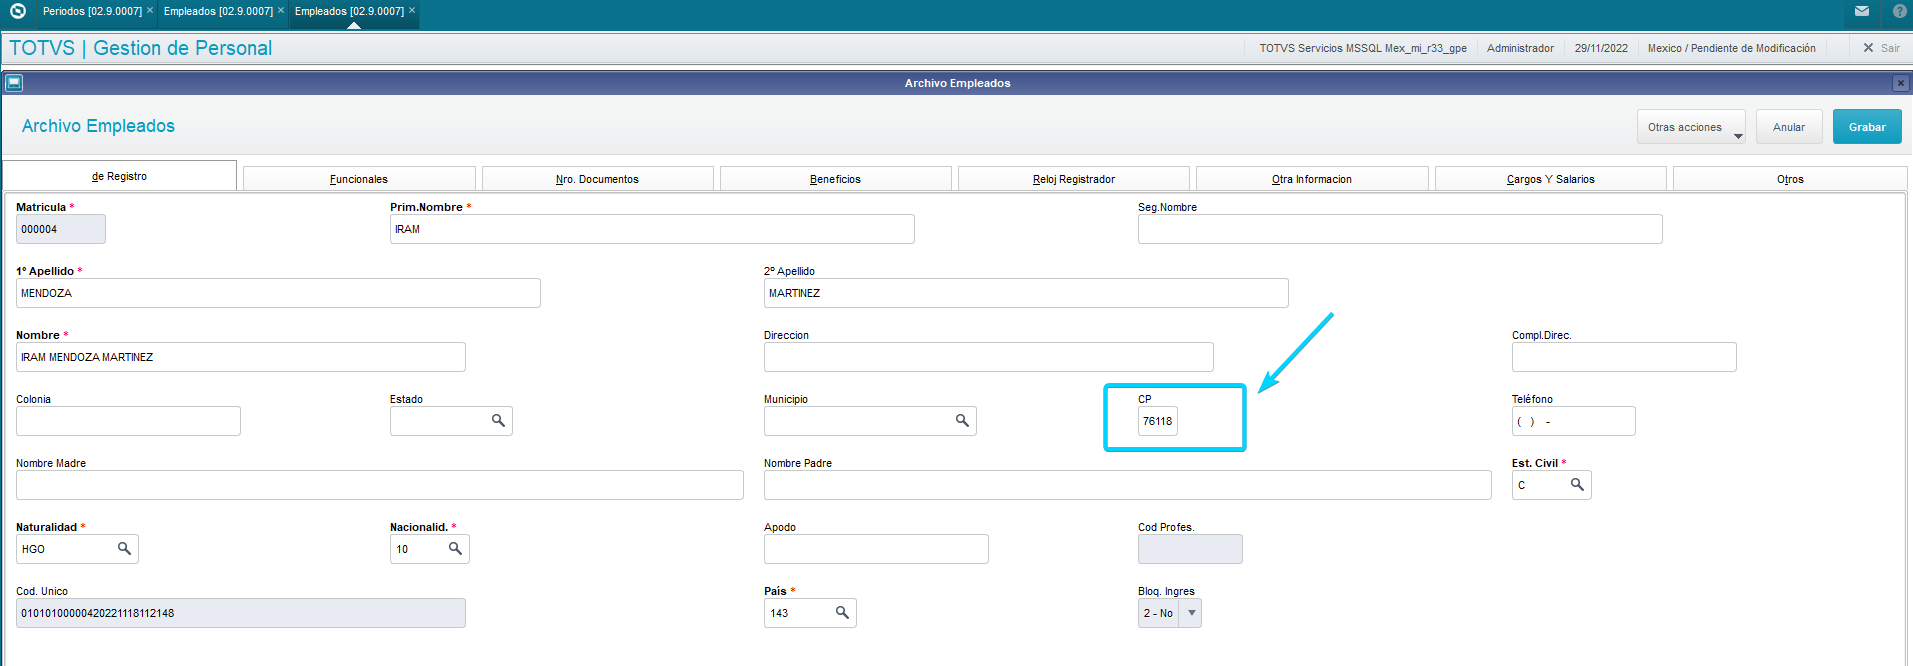The width and height of the screenshot is (1913, 666).
Task: Click the Sair exit link
Action: tap(1890, 48)
